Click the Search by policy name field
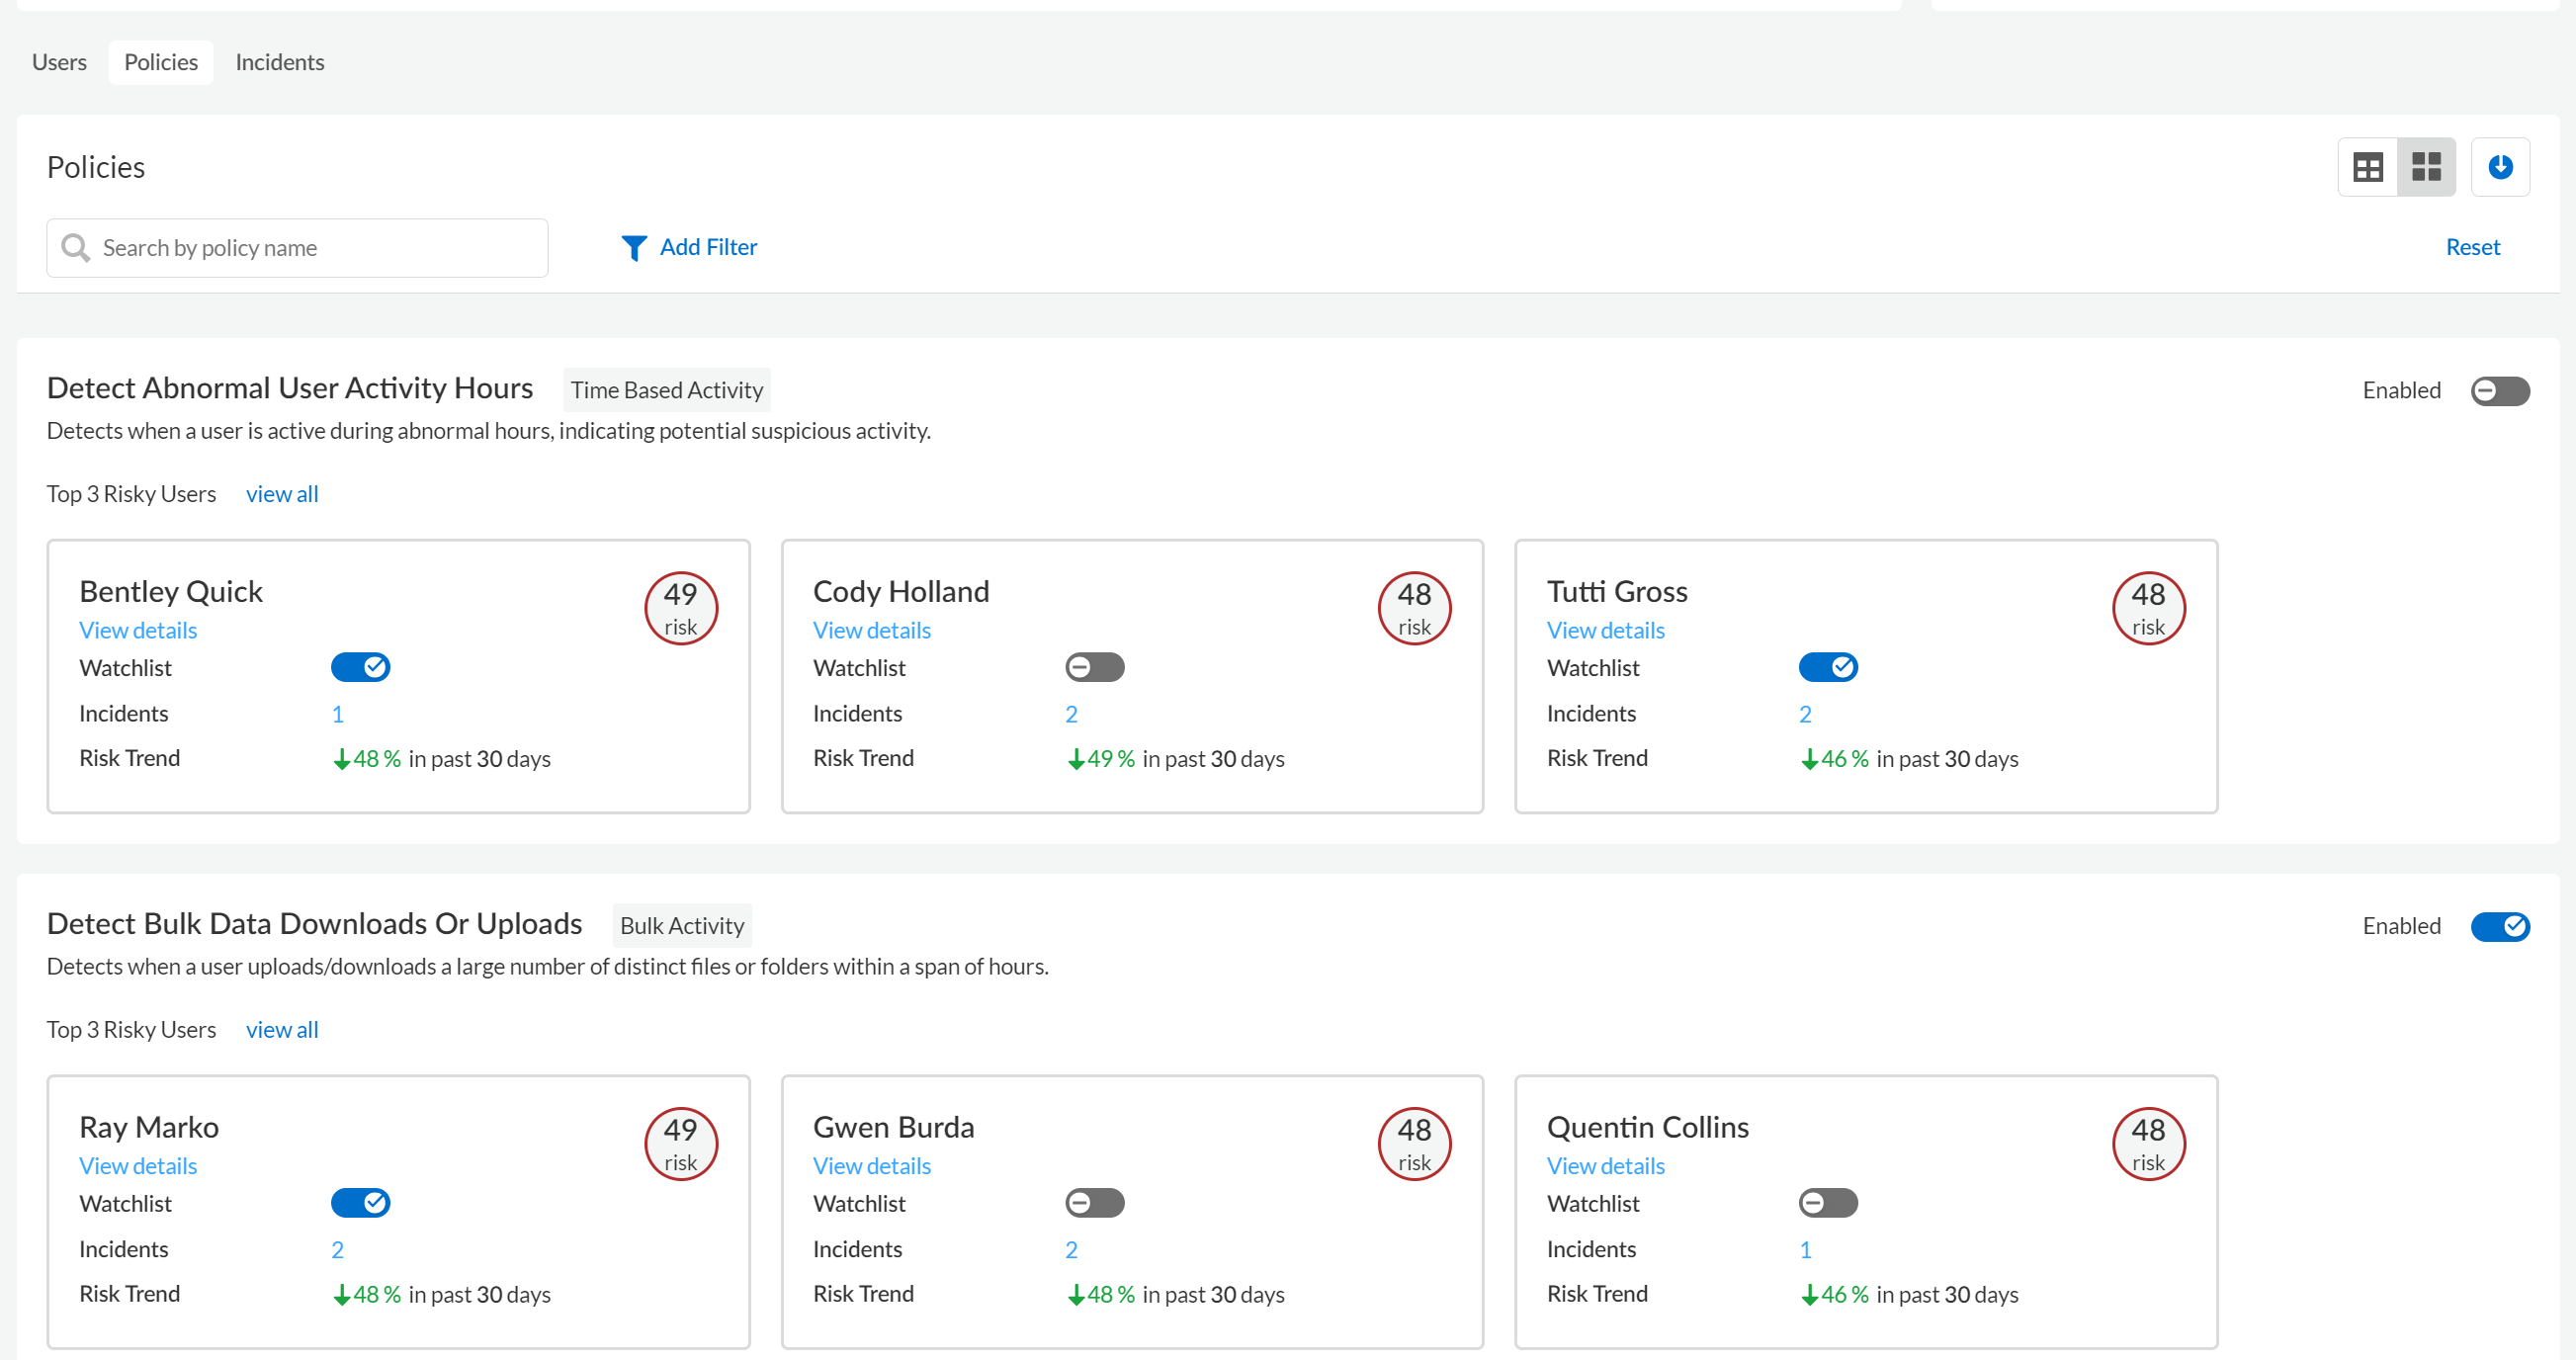Screen dimensions: 2576x1360 pyautogui.click(x=320, y=248)
